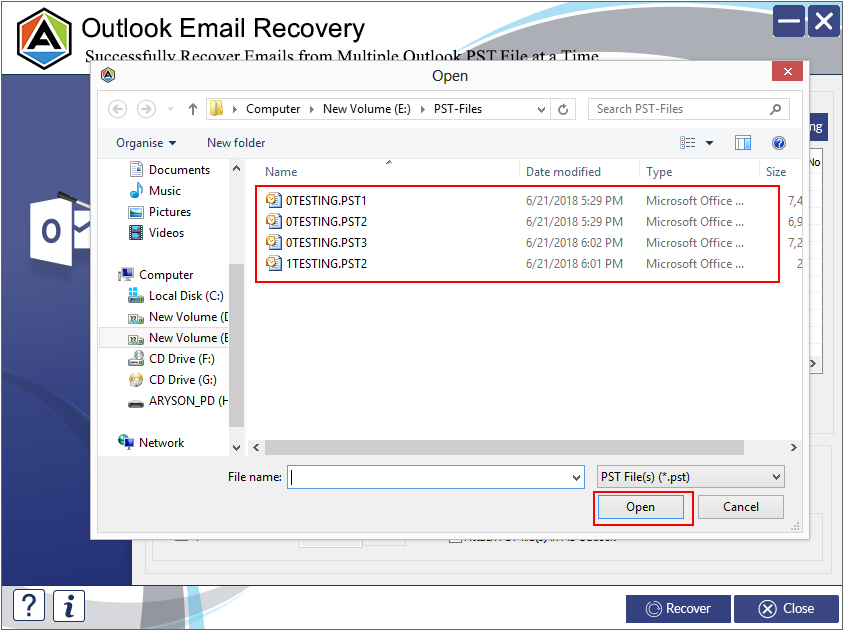This screenshot has height=631, width=843.
Task: Open the dialog Help icon
Action: point(778,143)
